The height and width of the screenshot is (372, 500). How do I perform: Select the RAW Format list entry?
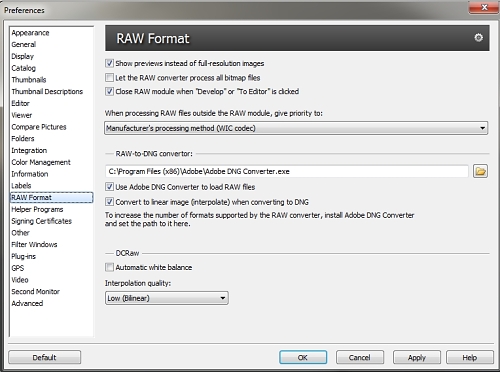pyautogui.click(x=52, y=197)
